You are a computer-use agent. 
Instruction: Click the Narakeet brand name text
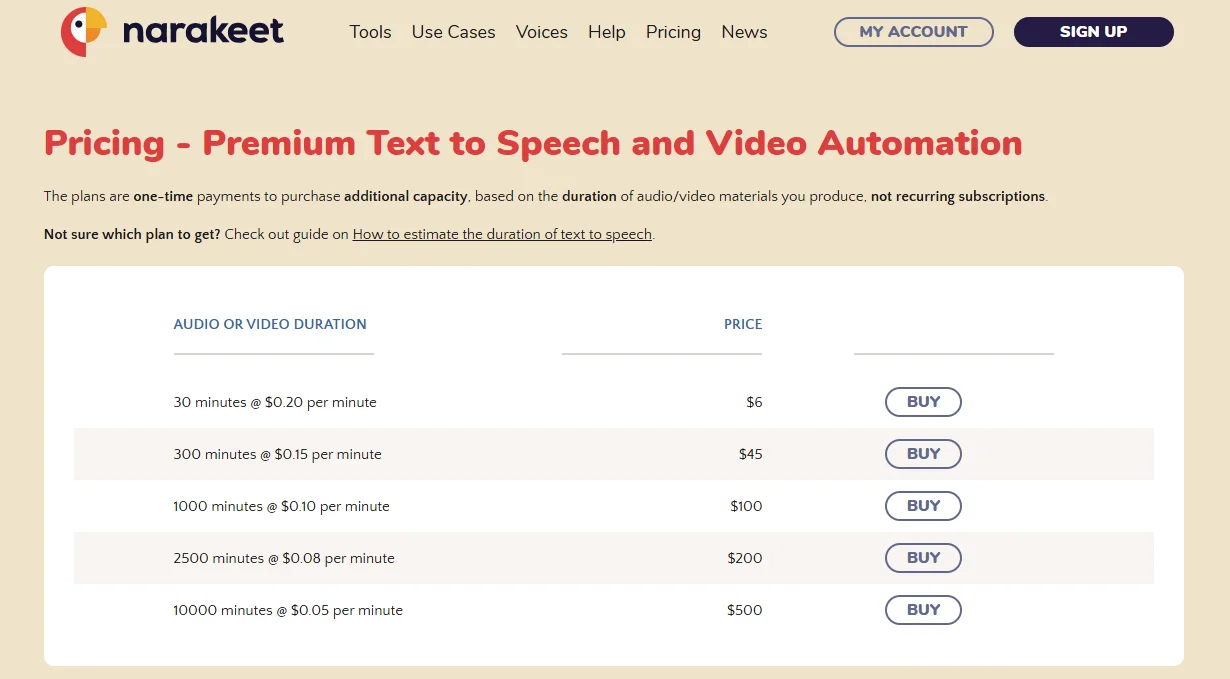[203, 32]
